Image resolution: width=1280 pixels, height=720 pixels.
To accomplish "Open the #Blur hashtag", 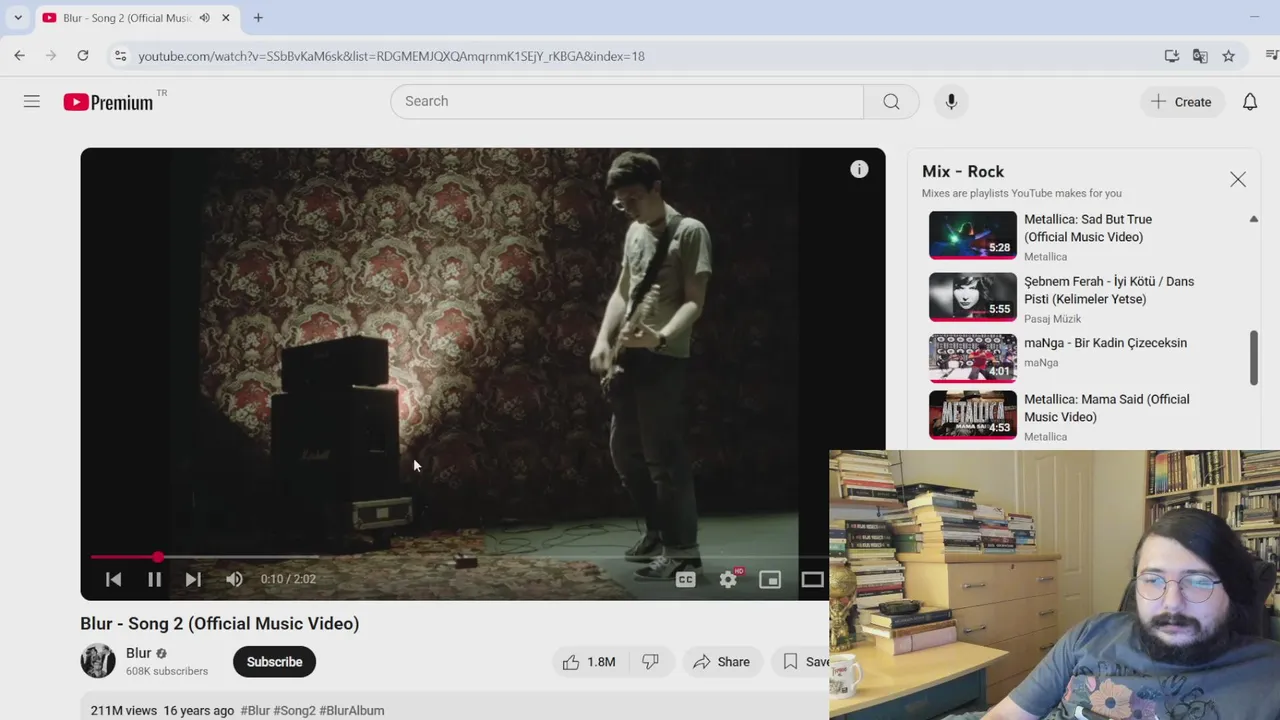I will (x=255, y=710).
